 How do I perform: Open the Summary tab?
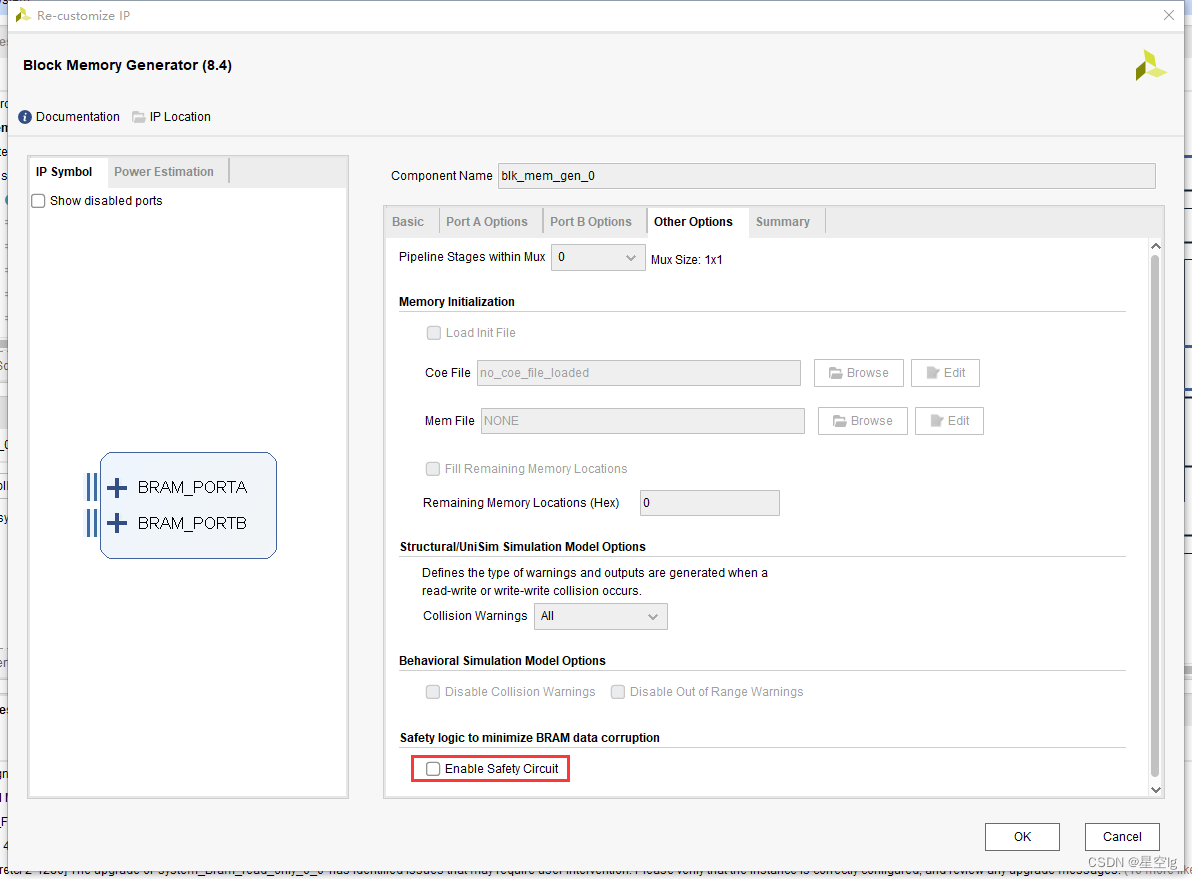point(782,222)
